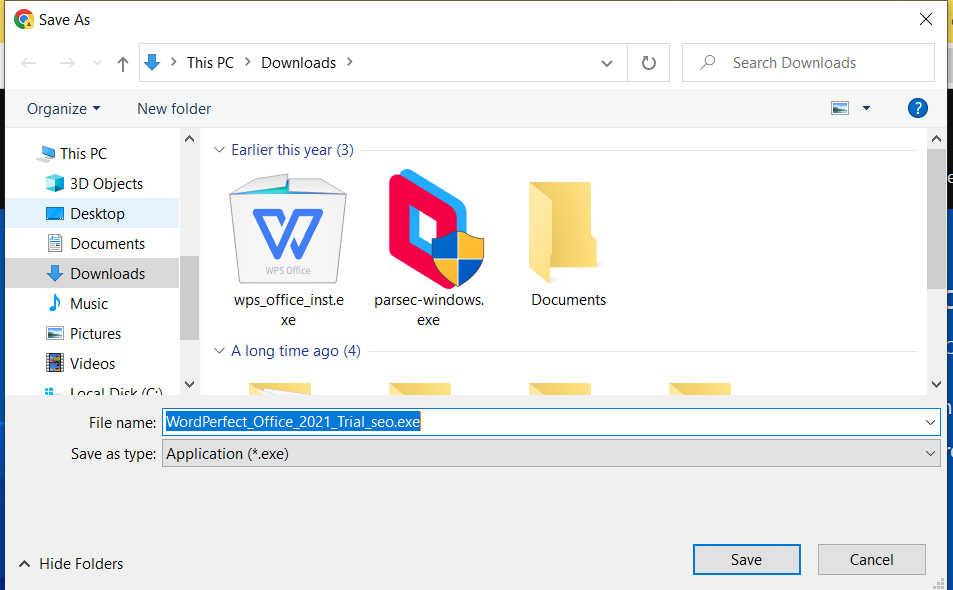Image resolution: width=953 pixels, height=590 pixels.
Task: Refresh the Downloads folder view
Action: point(648,62)
